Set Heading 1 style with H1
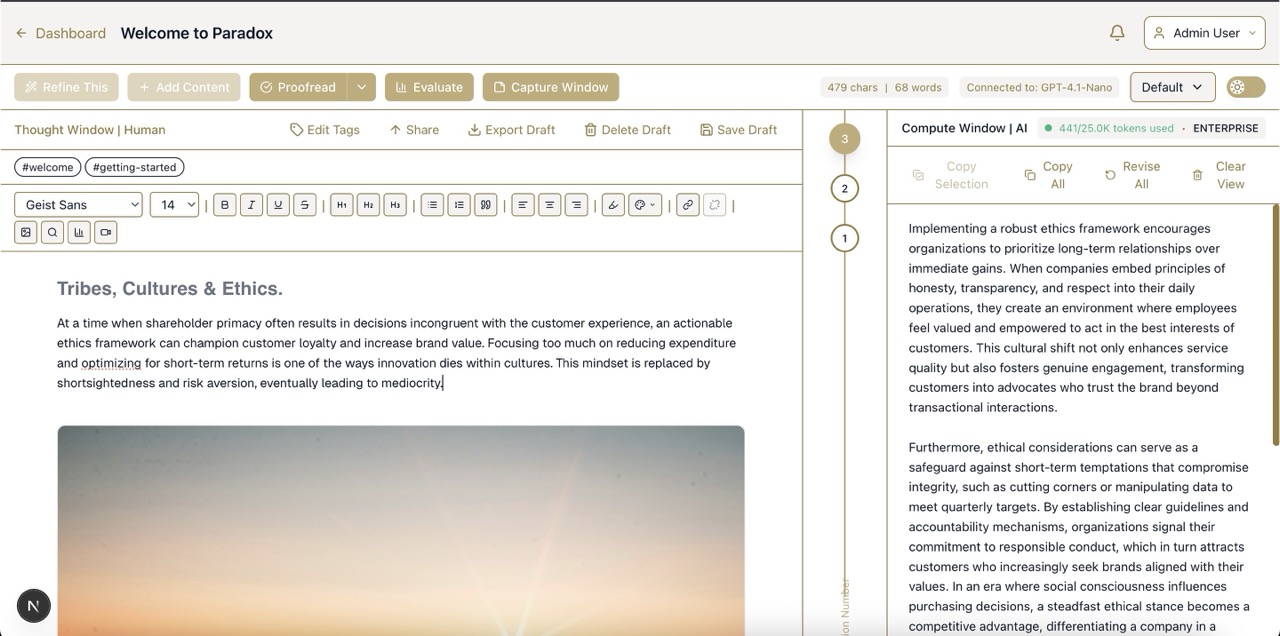This screenshot has height=636, width=1280. pyautogui.click(x=342, y=205)
